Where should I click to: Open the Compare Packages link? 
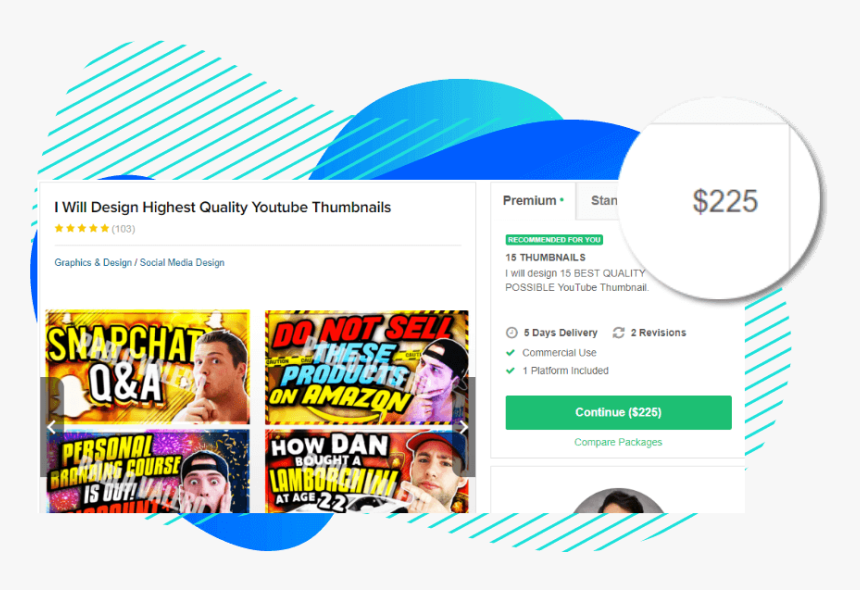pos(618,442)
